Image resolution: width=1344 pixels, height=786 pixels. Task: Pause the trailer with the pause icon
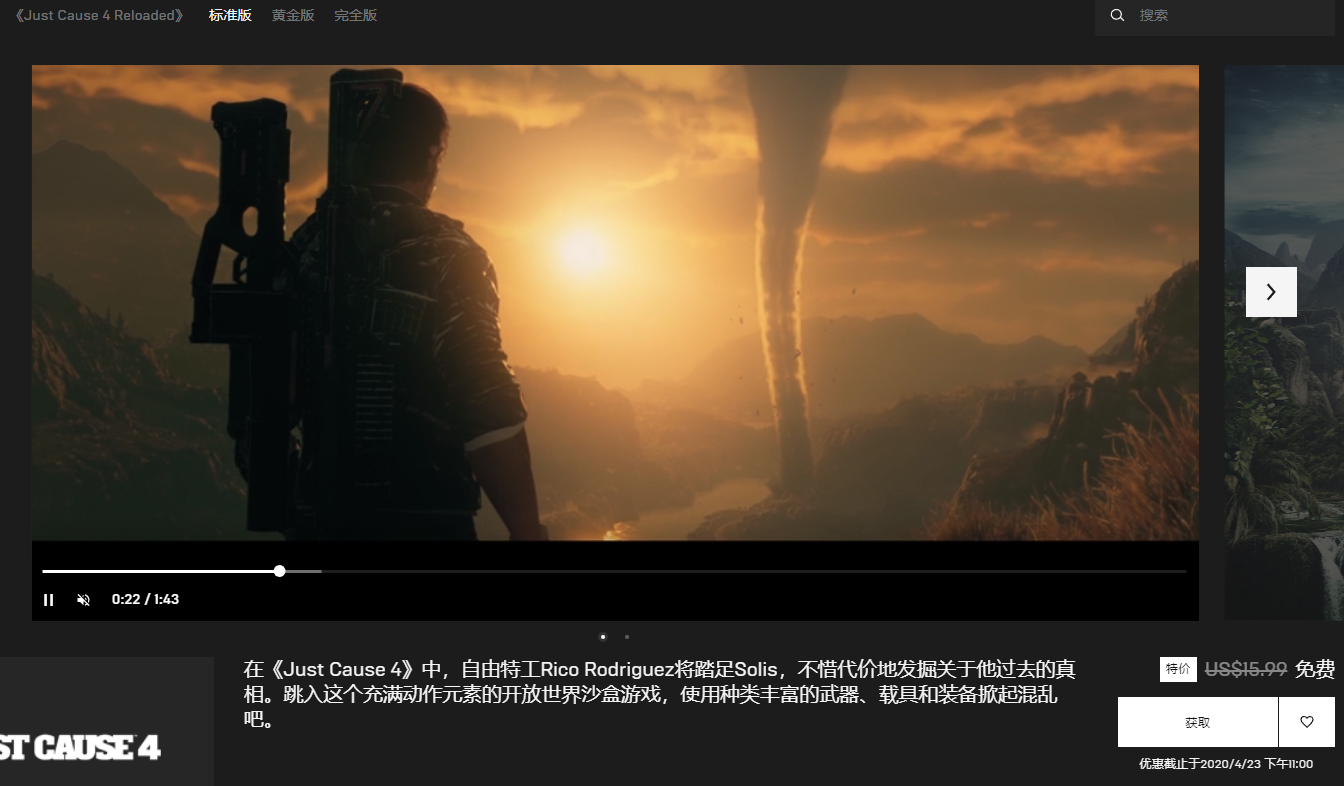pyautogui.click(x=49, y=599)
